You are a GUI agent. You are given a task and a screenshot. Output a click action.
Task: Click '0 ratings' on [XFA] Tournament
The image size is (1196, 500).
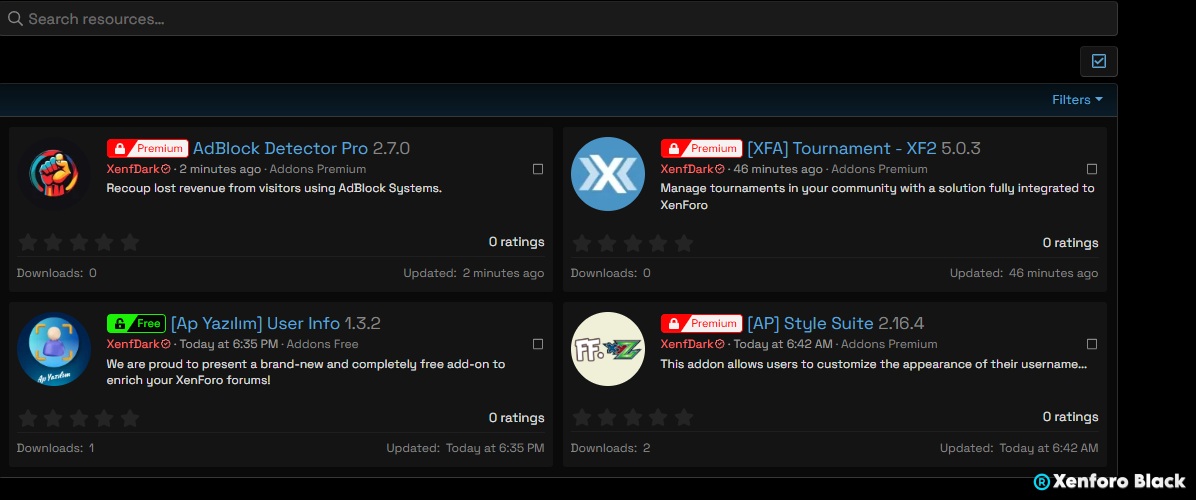(1071, 242)
